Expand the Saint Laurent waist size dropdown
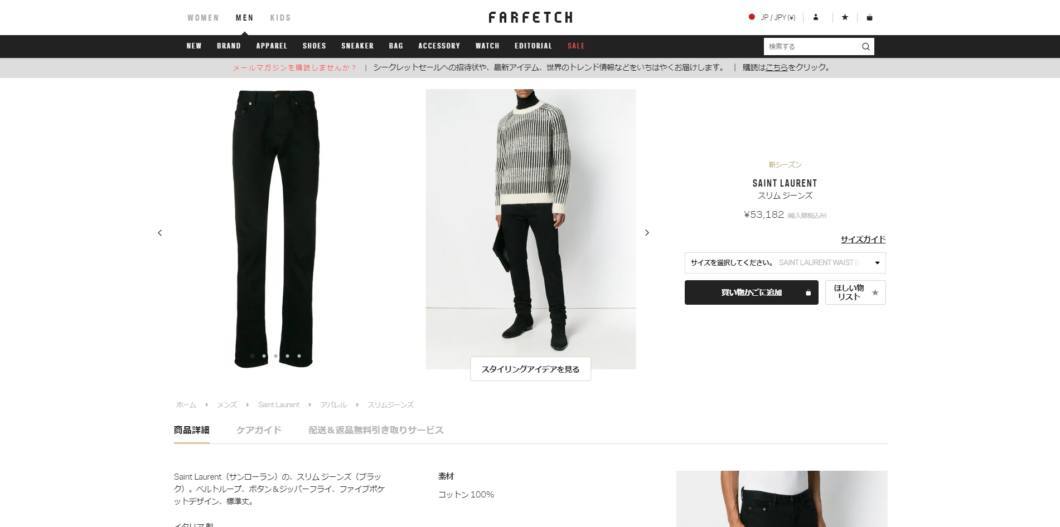This screenshot has height=527, width=1060. (785, 262)
